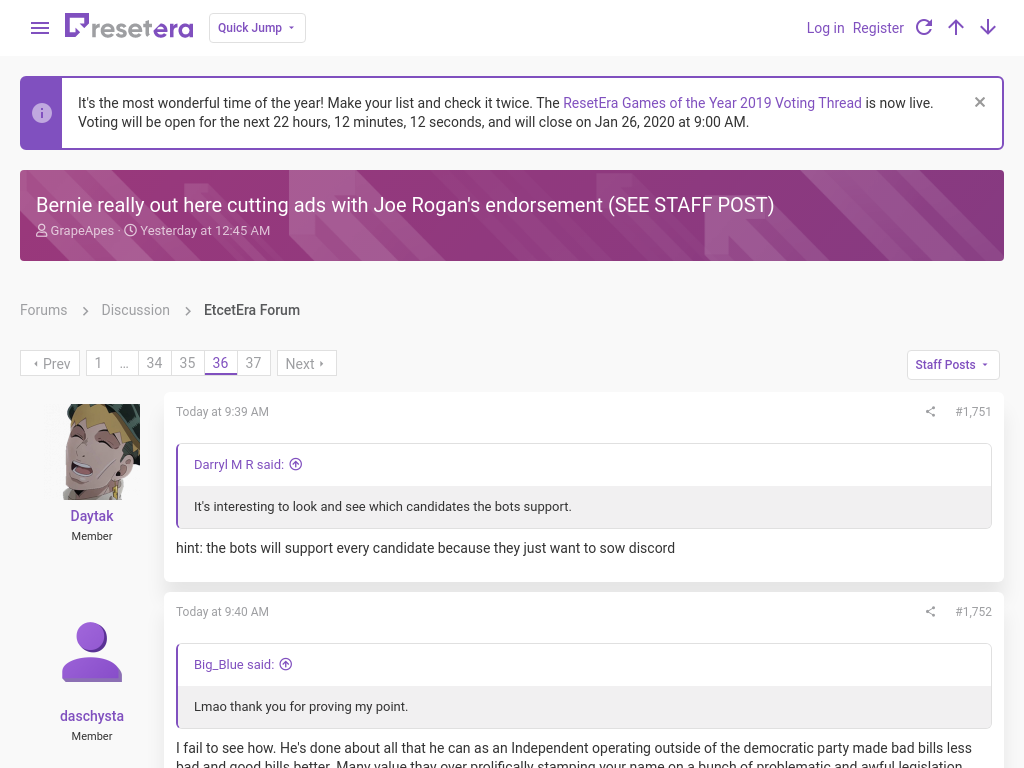Dismiss the Games of the Year notice
This screenshot has width=1024, height=768.
coord(980,102)
